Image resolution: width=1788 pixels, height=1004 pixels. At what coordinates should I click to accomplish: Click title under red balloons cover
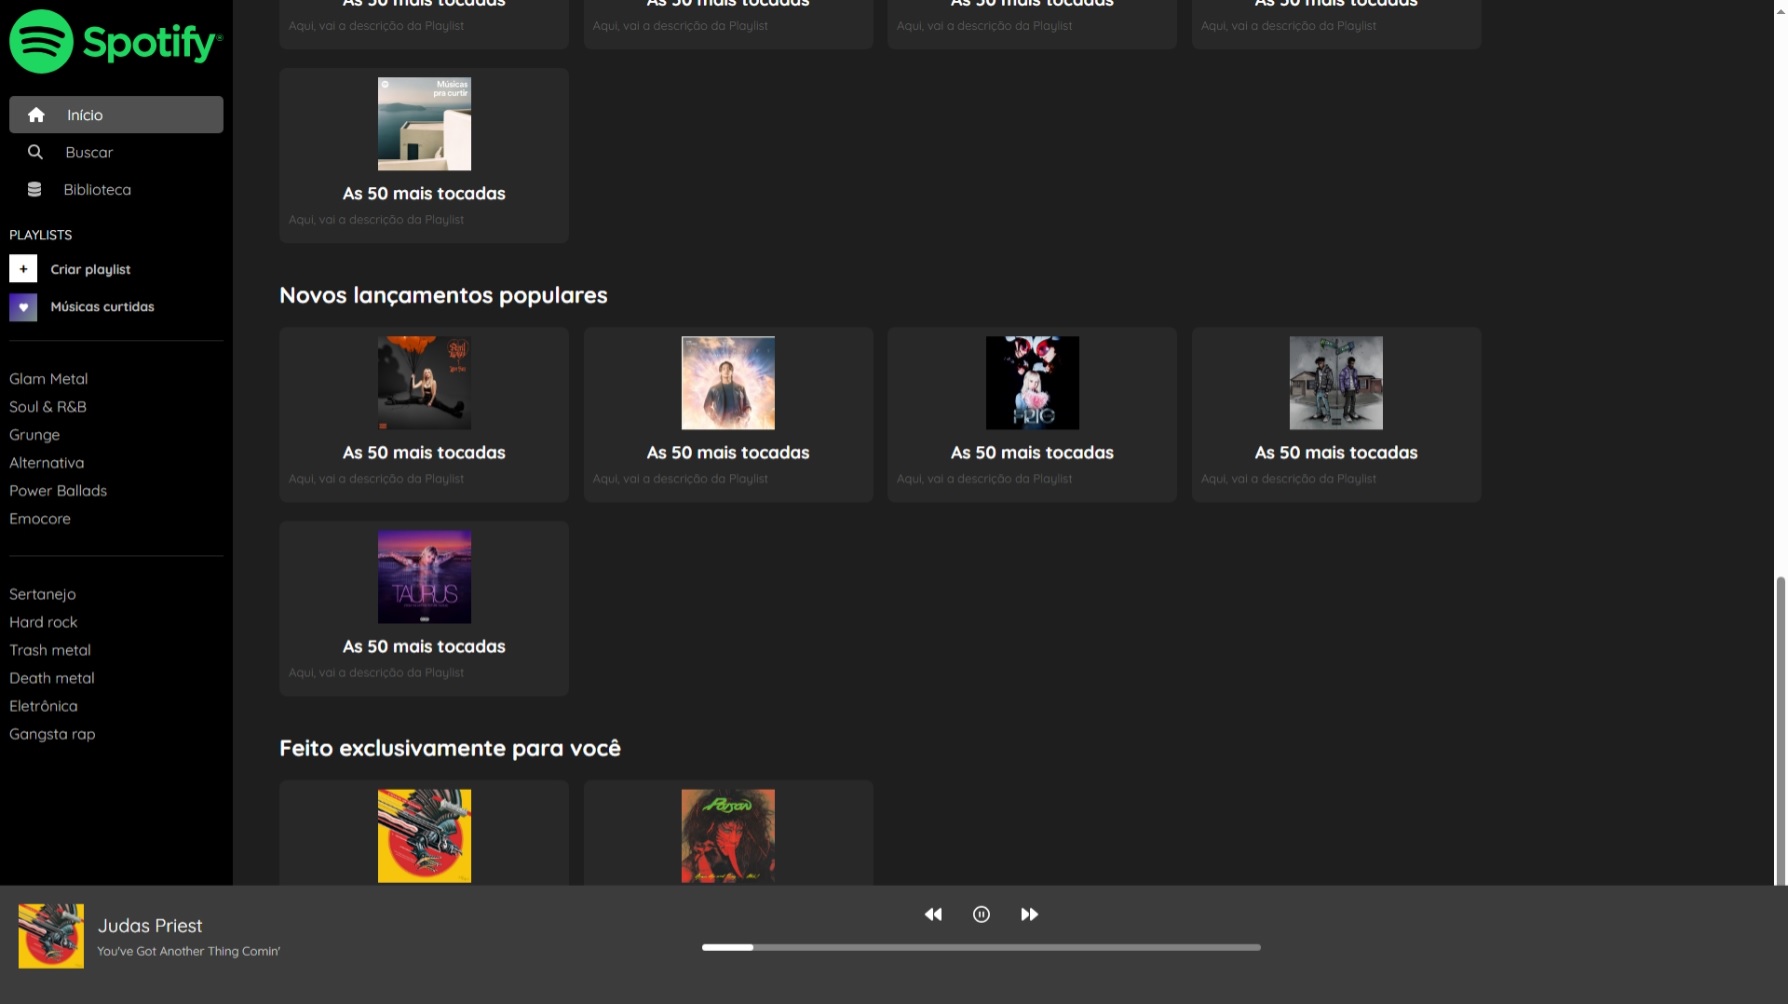424,453
